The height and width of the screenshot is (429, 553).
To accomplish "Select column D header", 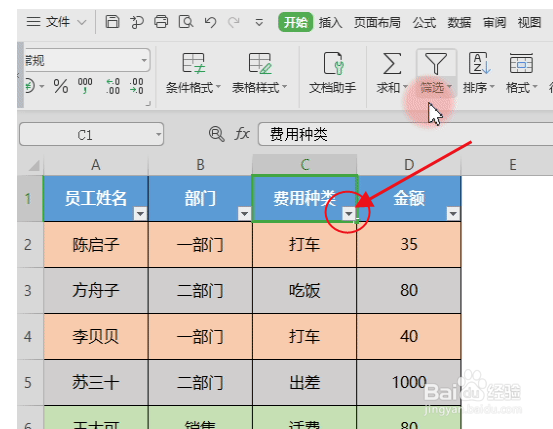I will coord(409,165).
